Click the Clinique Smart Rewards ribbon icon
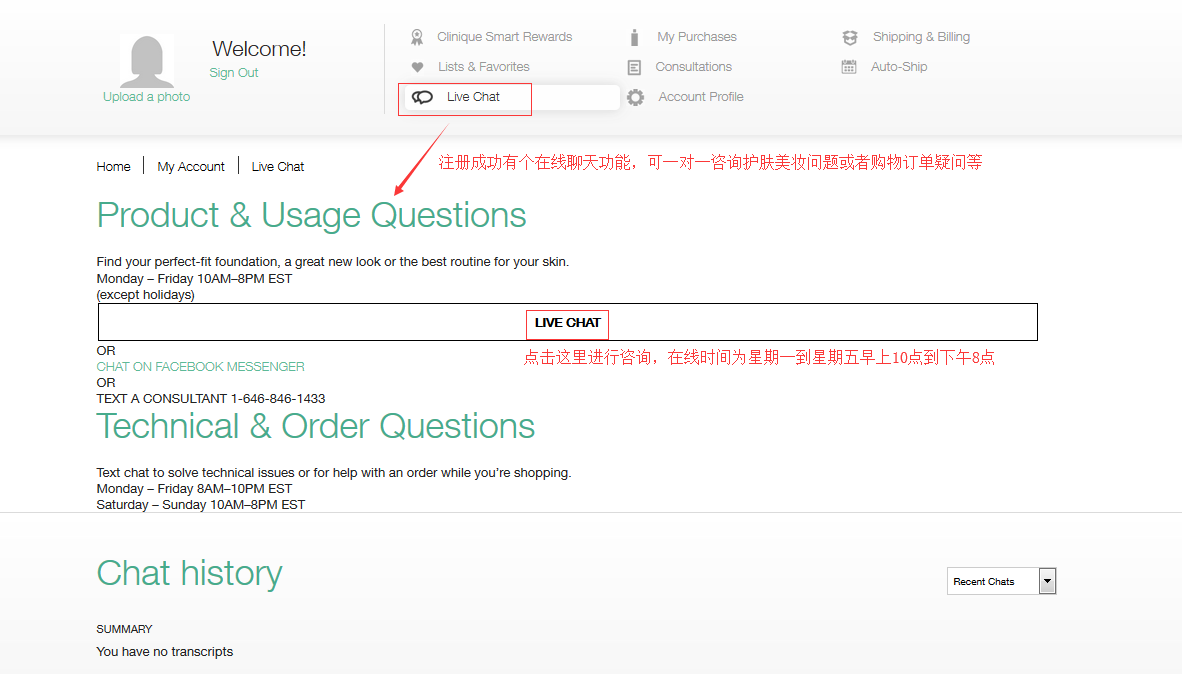The width and height of the screenshot is (1182, 674). [x=417, y=37]
